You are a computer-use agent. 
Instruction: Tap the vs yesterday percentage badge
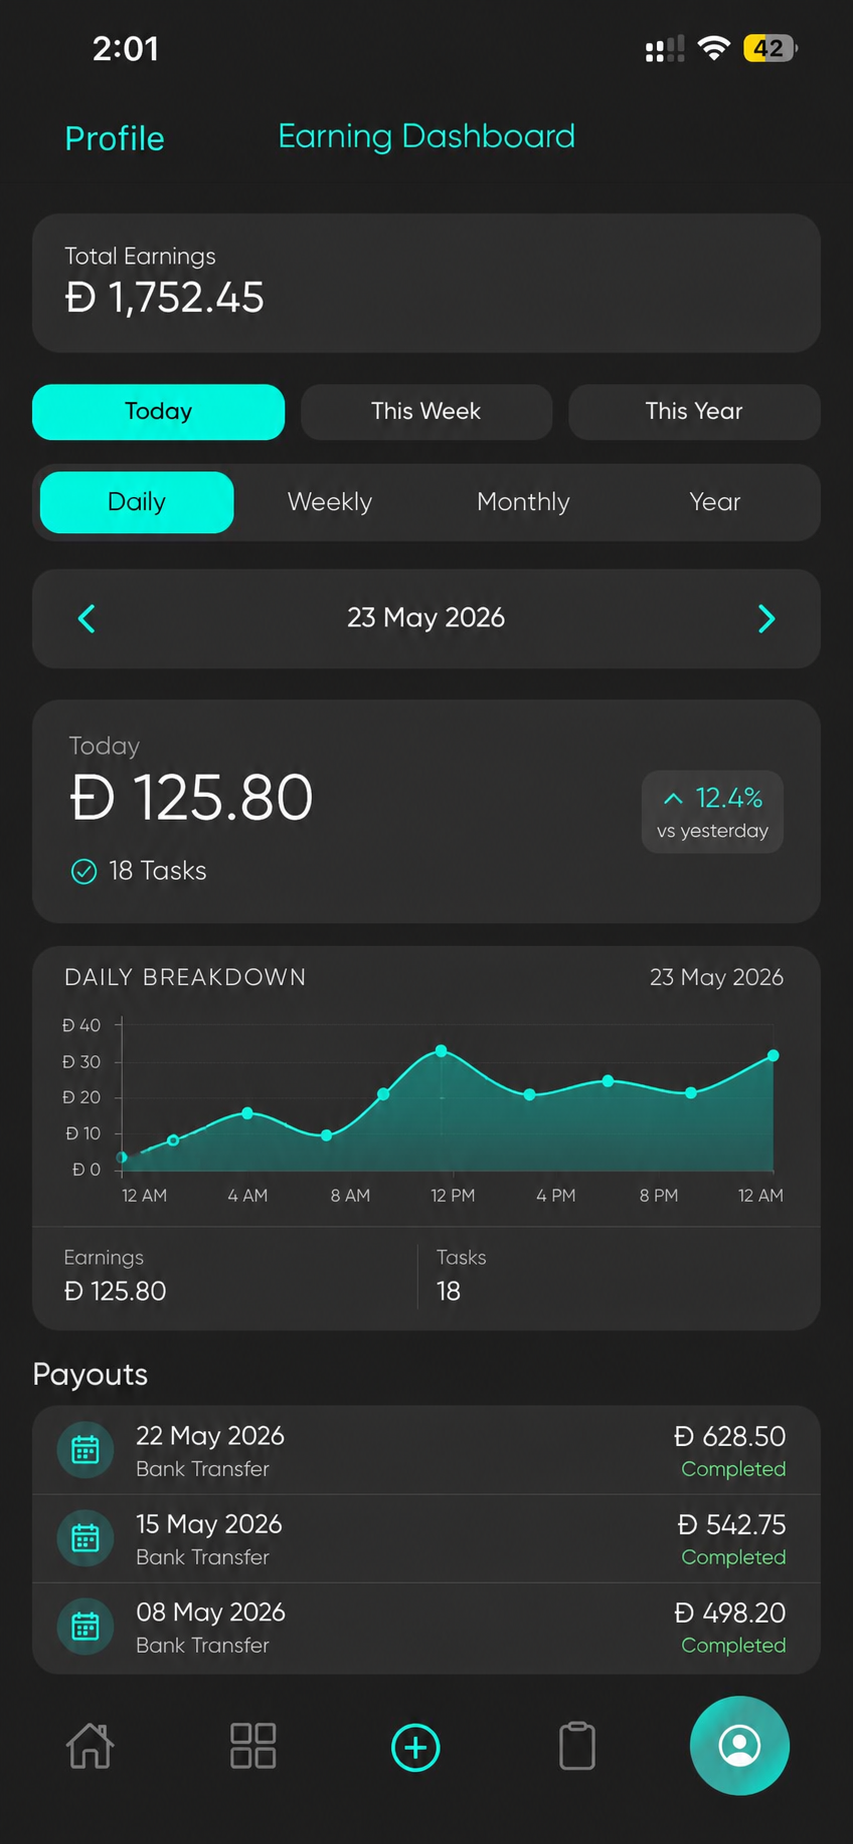(x=712, y=812)
